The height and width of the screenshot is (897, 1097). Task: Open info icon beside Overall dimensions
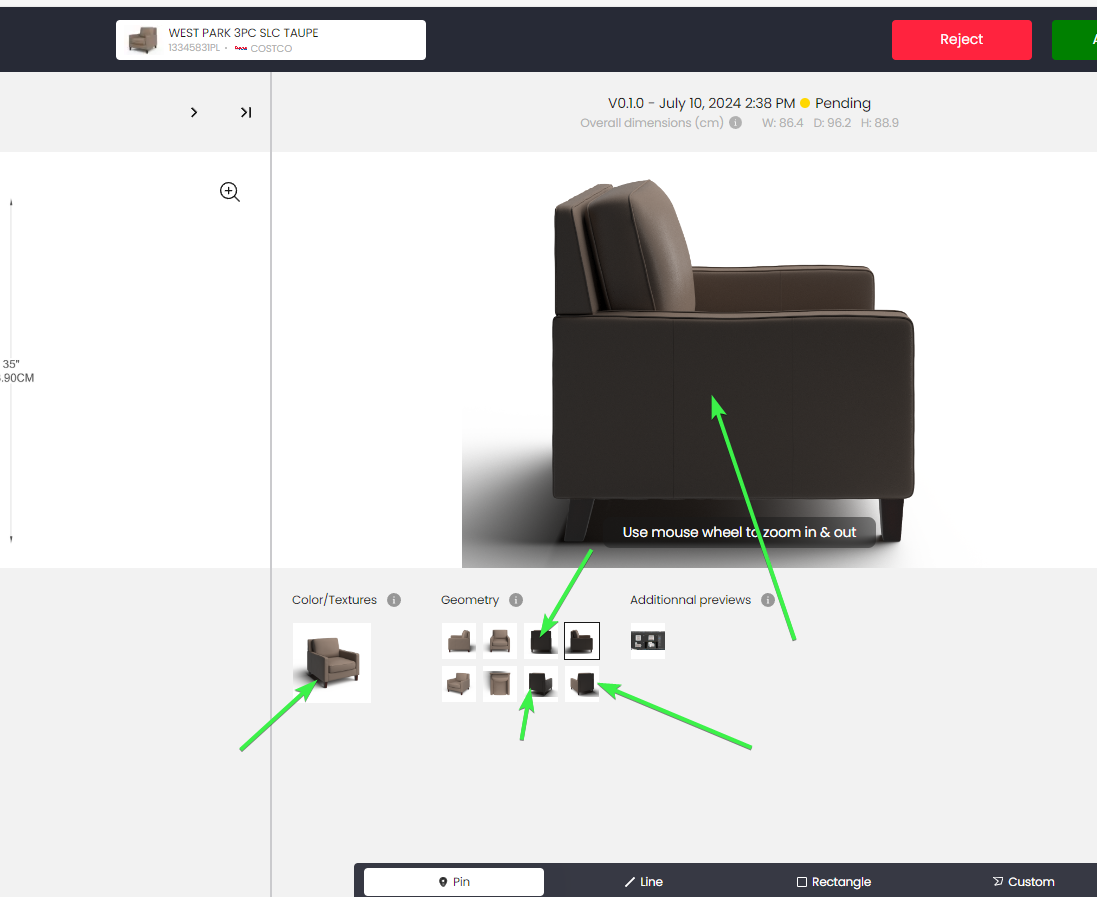[x=735, y=122]
